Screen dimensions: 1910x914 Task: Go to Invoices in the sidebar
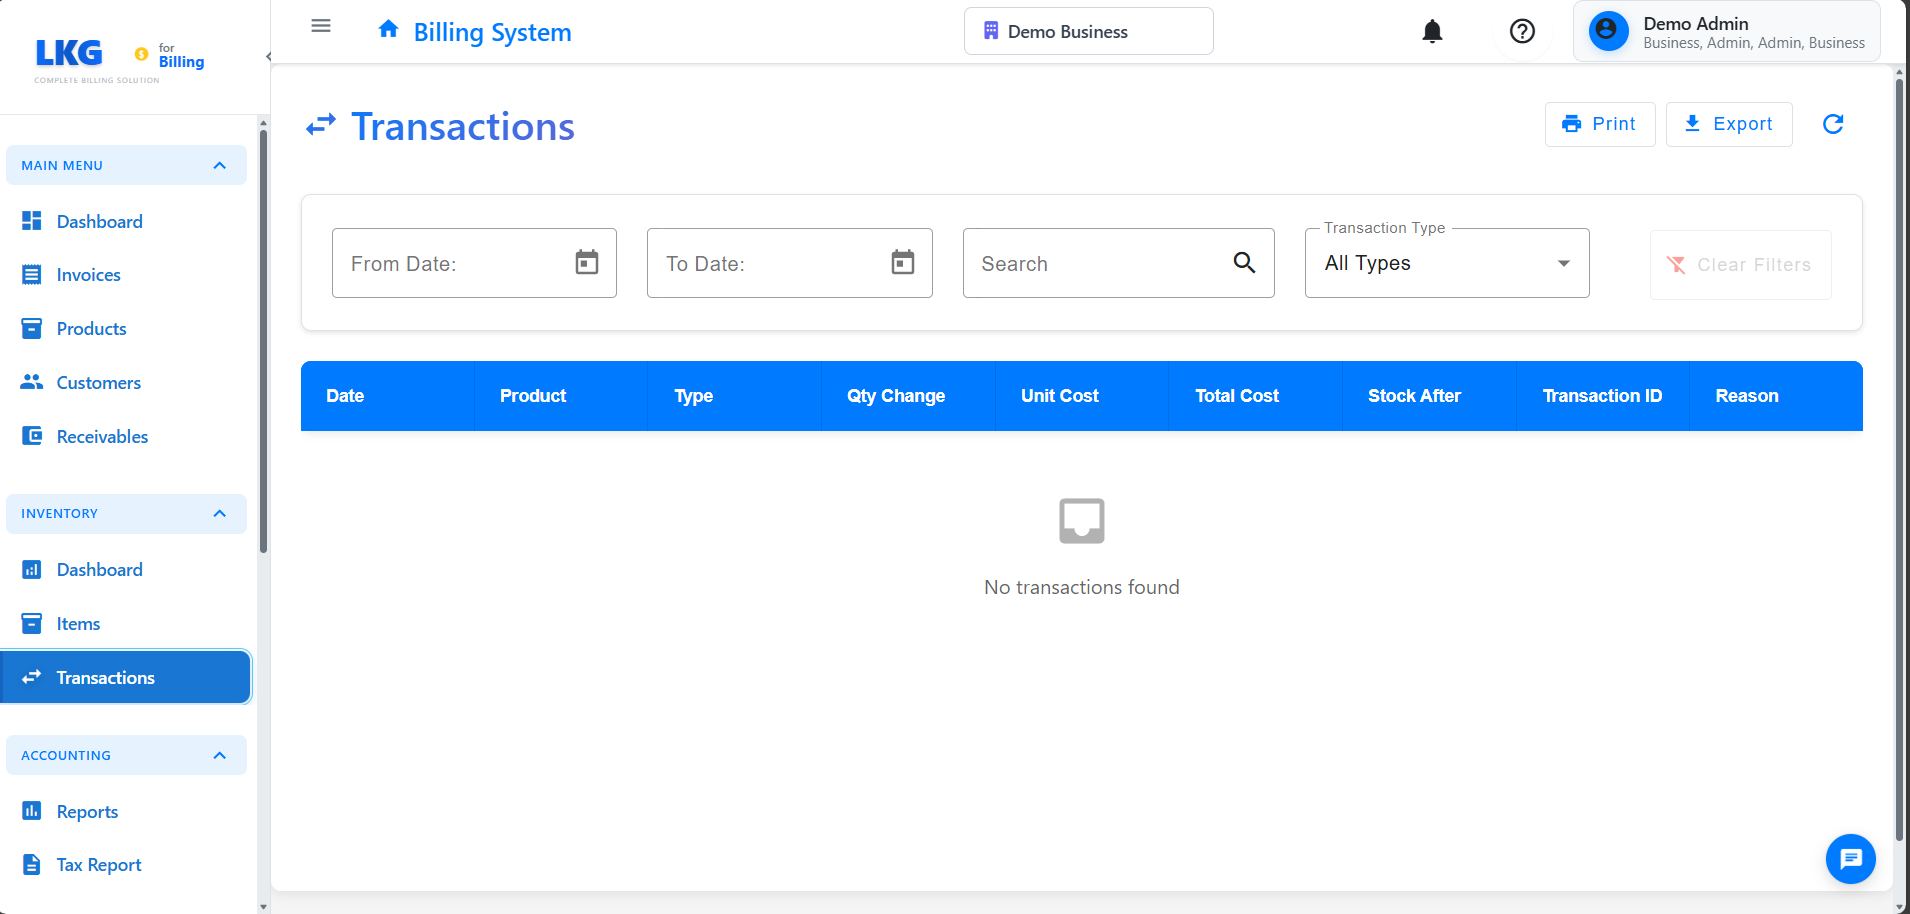(88, 275)
